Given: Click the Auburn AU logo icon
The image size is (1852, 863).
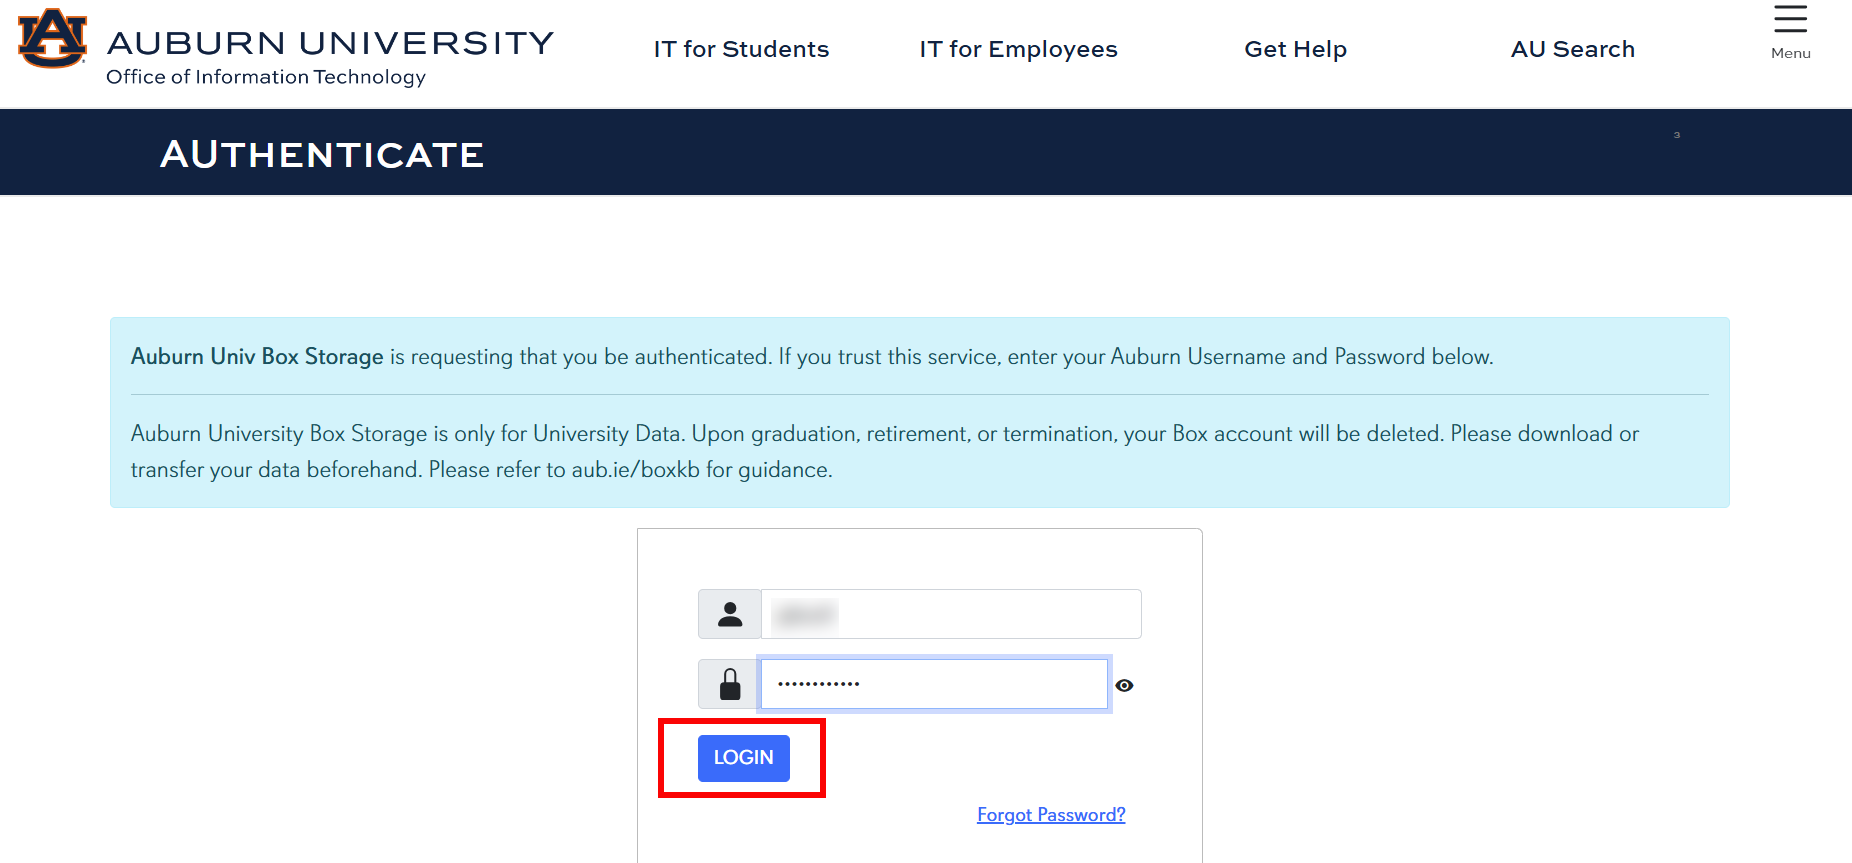Looking at the screenshot, I should [52, 38].
